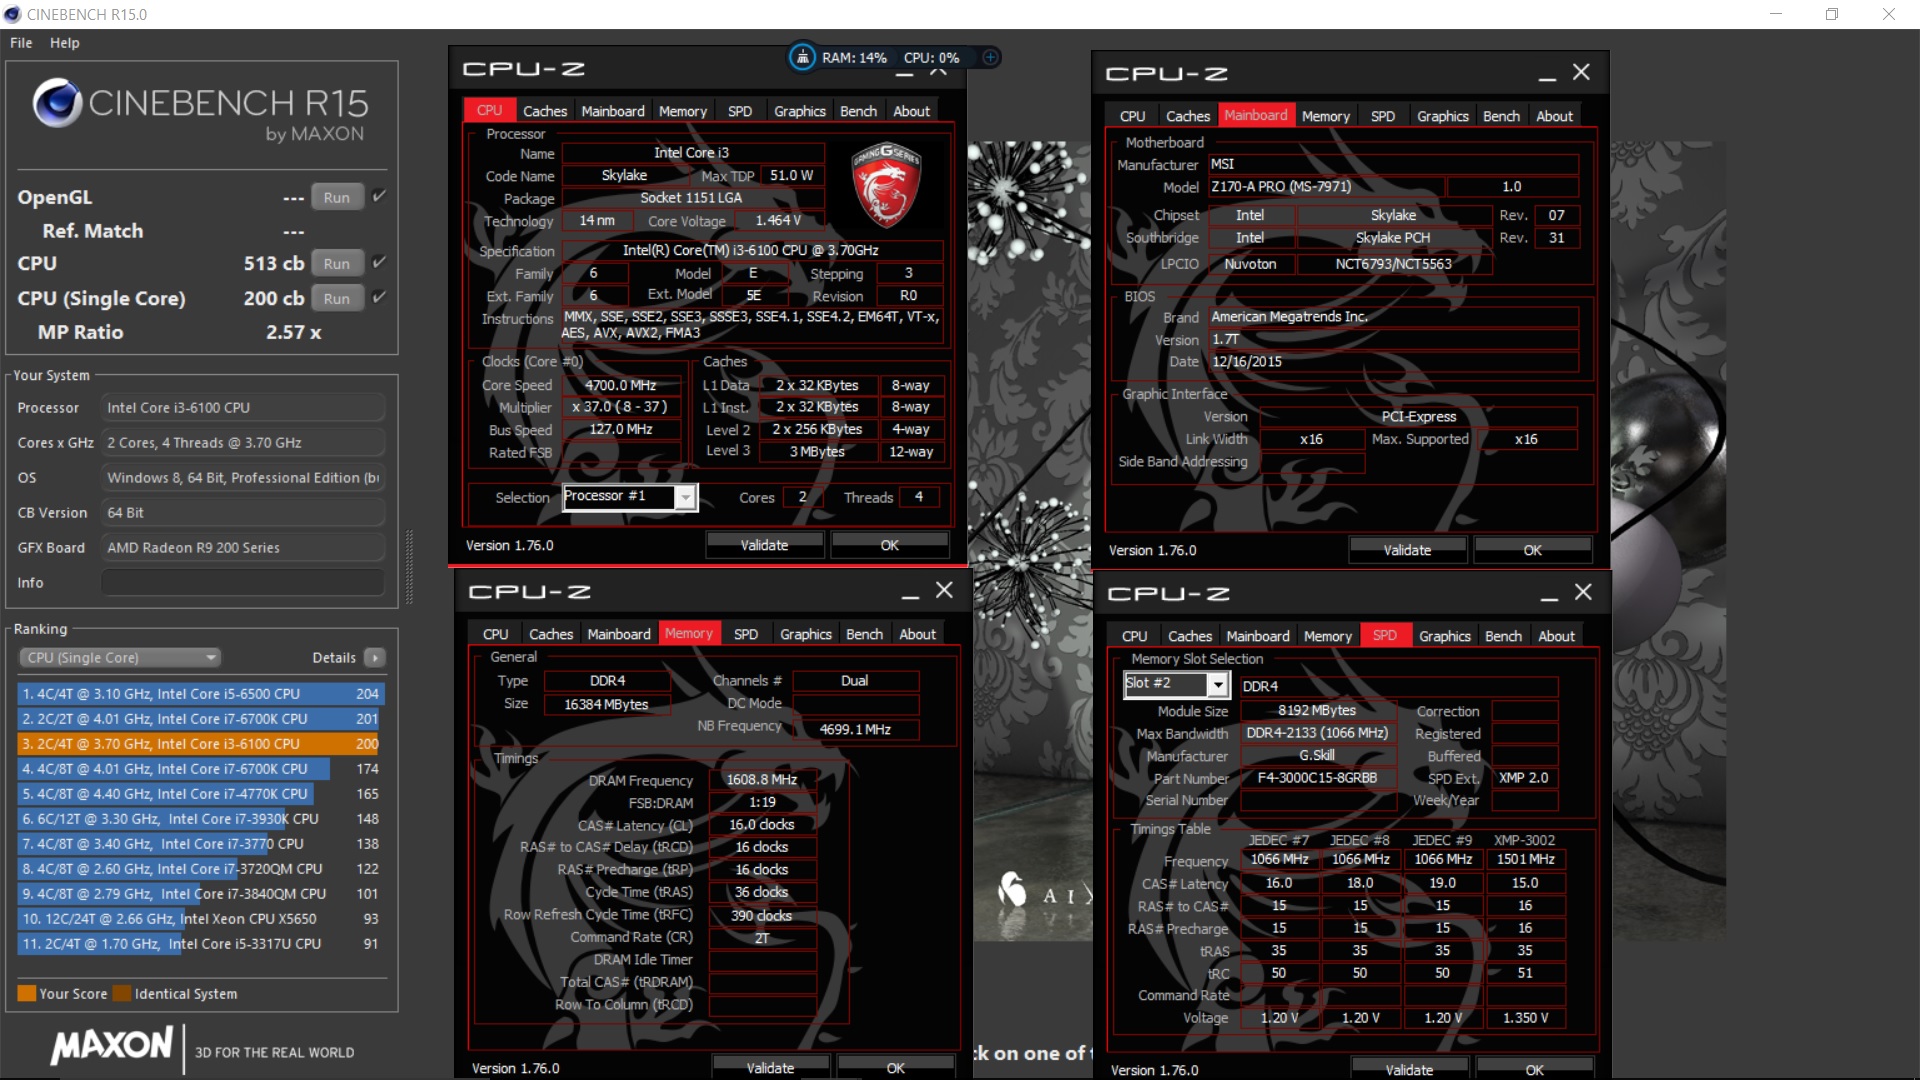Image resolution: width=1920 pixels, height=1080 pixels.
Task: Click the Cinebench title bar app icon
Action: tap(12, 14)
